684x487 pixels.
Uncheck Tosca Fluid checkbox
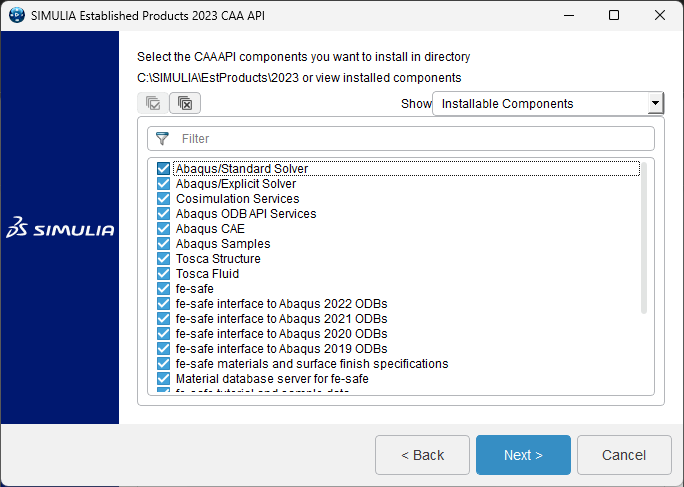(x=164, y=274)
